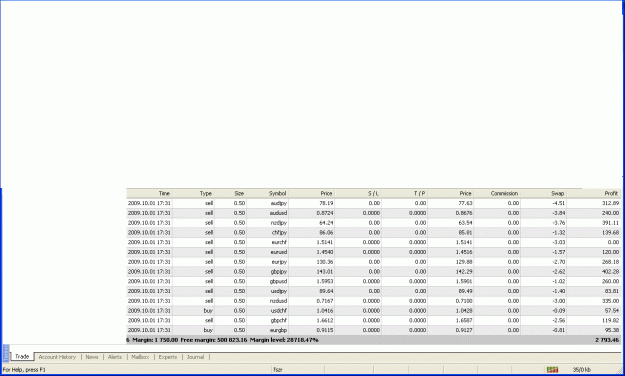Click the 143.01 open price cell
The height and width of the screenshot is (376, 625).
pyautogui.click(x=325, y=272)
